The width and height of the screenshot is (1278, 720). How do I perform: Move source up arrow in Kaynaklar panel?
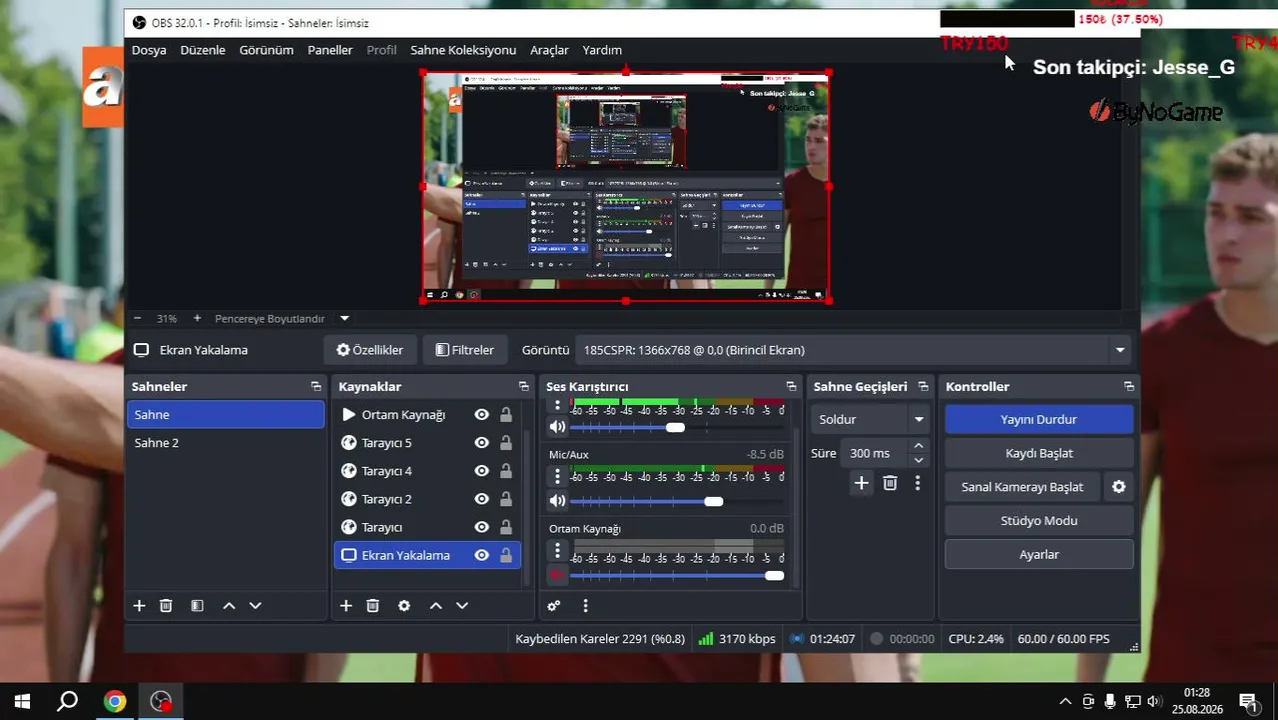436,606
